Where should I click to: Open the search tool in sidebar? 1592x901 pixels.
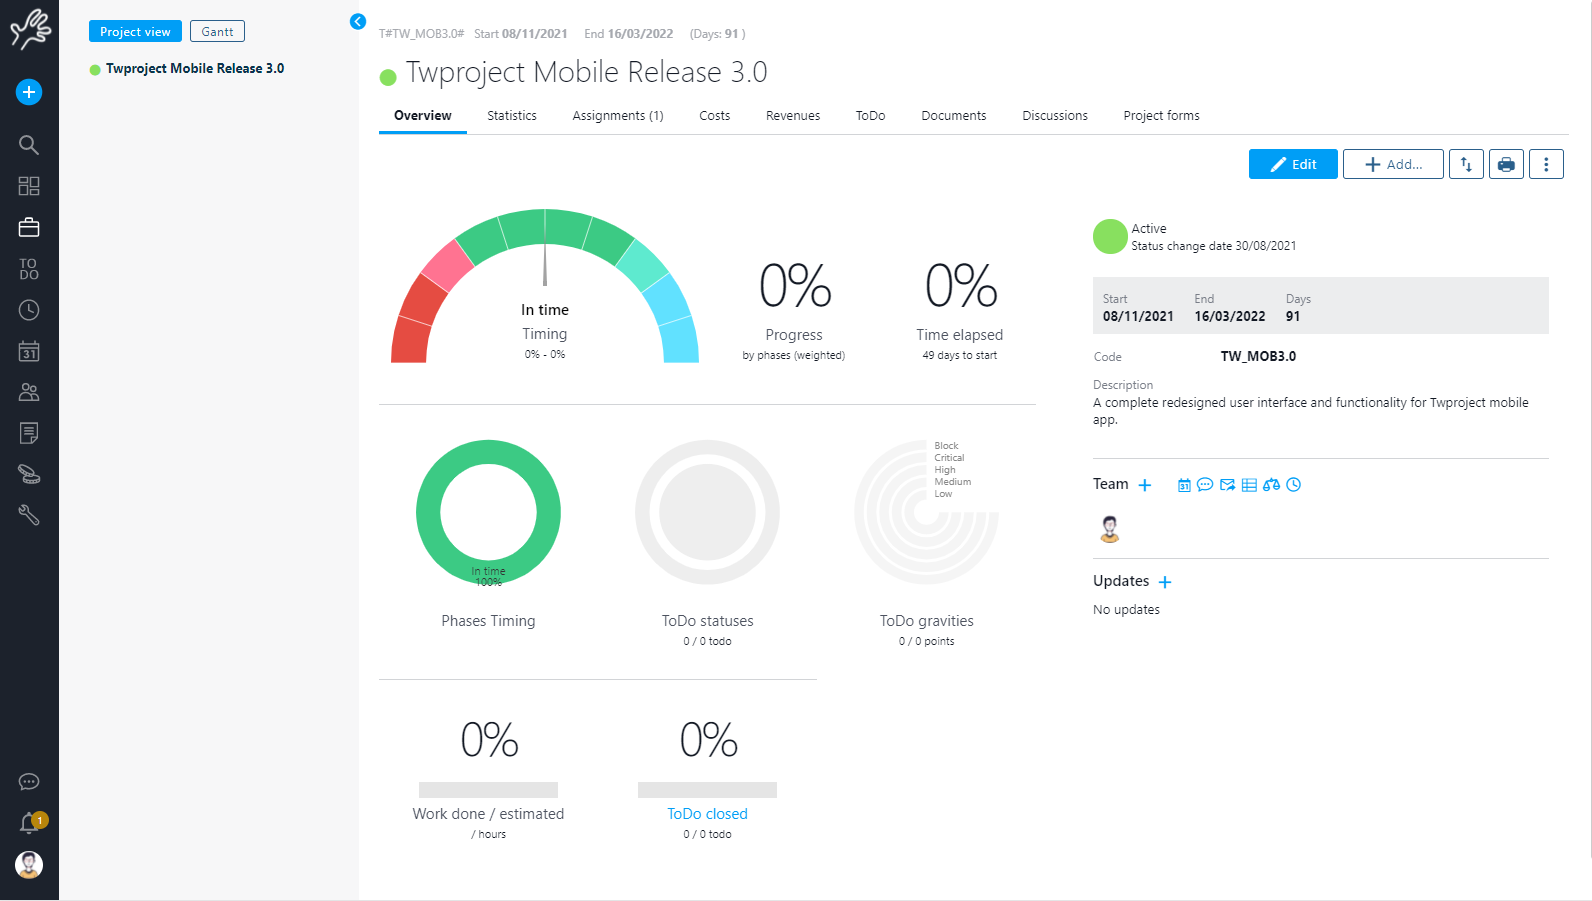tap(29, 145)
